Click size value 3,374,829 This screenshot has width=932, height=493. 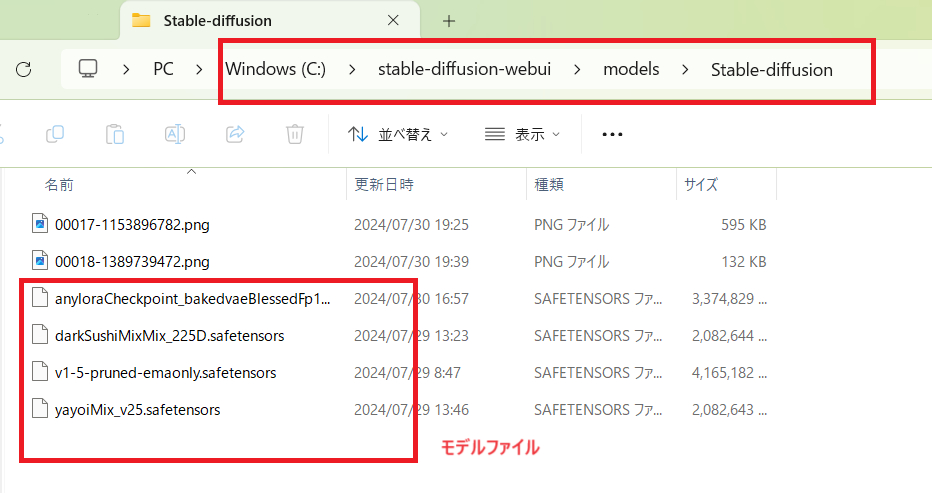pyautogui.click(x=729, y=299)
